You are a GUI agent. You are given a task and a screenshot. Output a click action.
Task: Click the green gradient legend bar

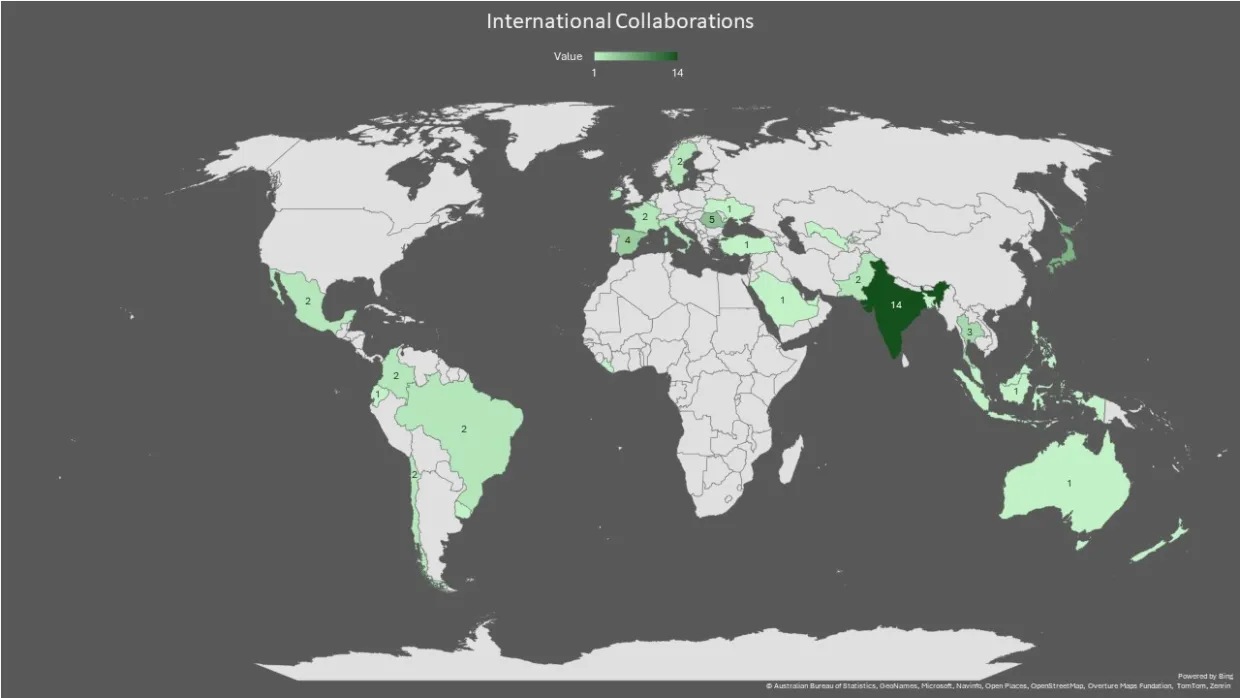tap(635, 56)
